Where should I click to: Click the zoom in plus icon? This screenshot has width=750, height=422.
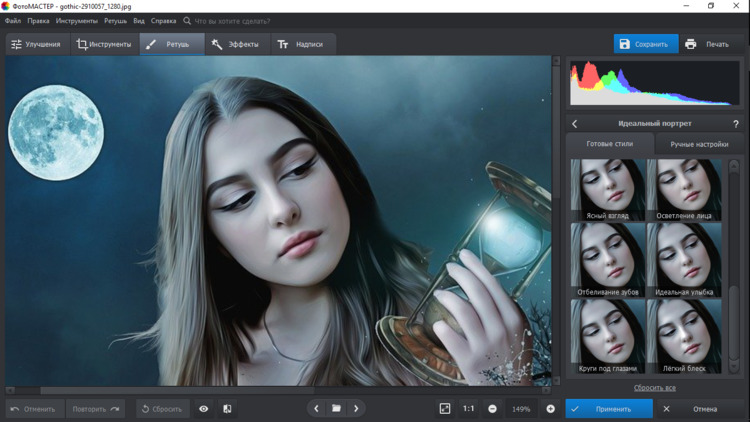pos(550,409)
